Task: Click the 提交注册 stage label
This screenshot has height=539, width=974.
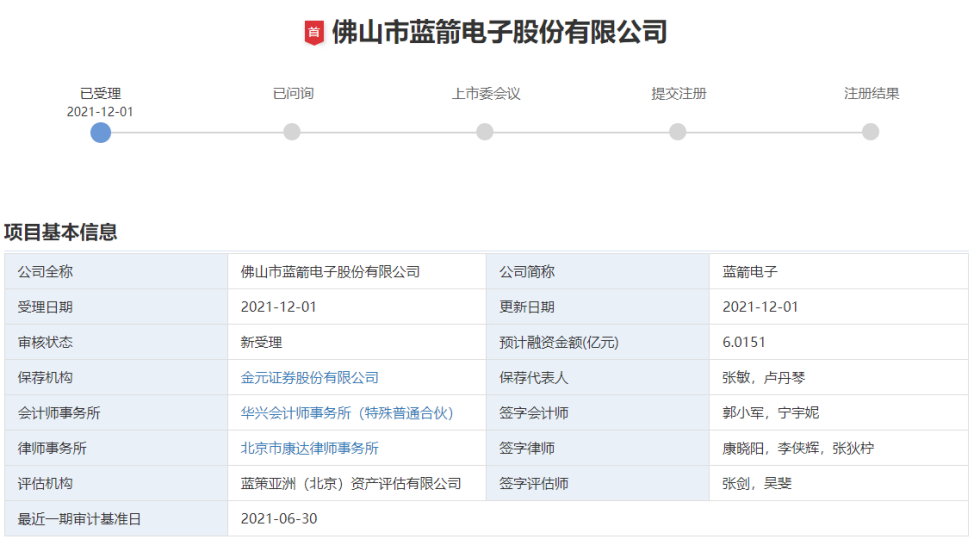Action: pos(679,94)
